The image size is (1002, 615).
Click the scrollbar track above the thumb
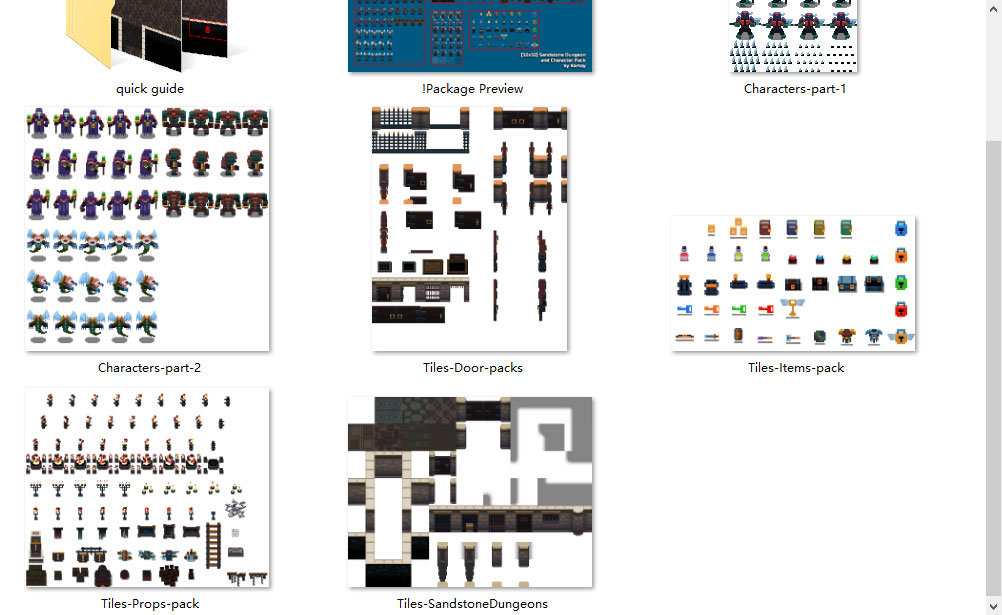click(993, 70)
